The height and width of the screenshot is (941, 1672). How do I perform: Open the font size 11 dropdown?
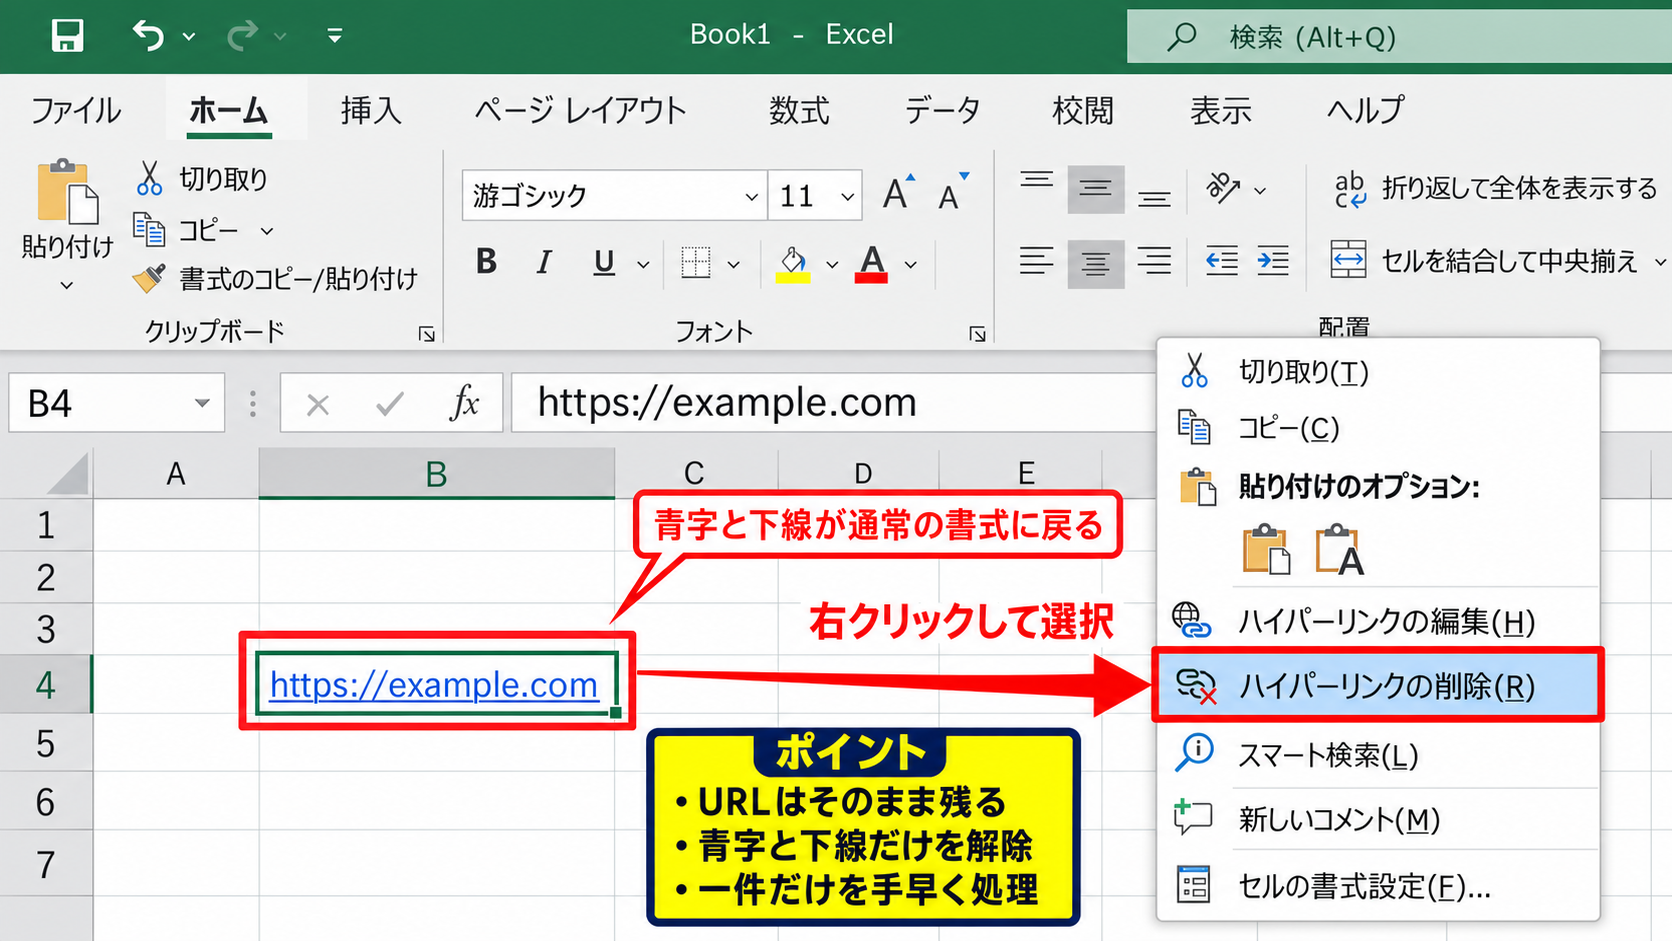pyautogui.click(x=848, y=196)
